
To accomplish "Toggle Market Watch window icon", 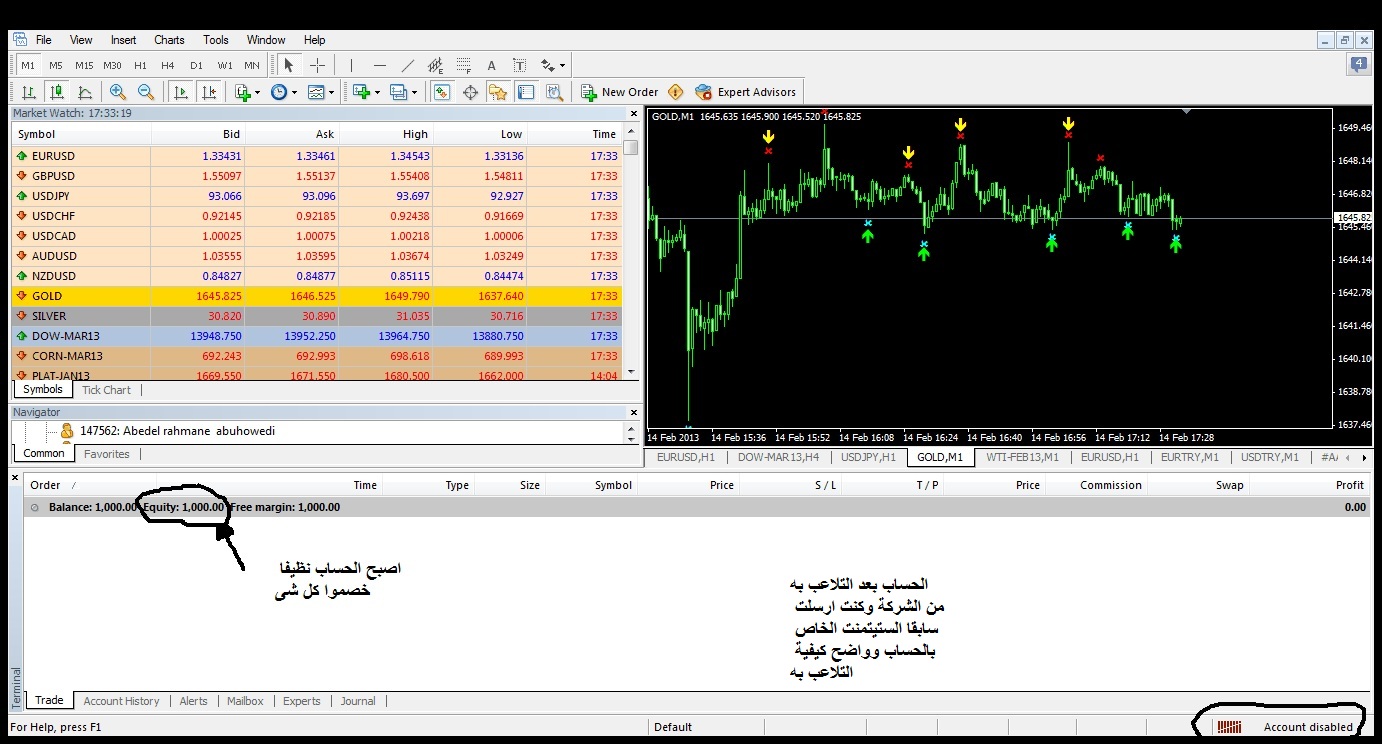I will click(442, 92).
